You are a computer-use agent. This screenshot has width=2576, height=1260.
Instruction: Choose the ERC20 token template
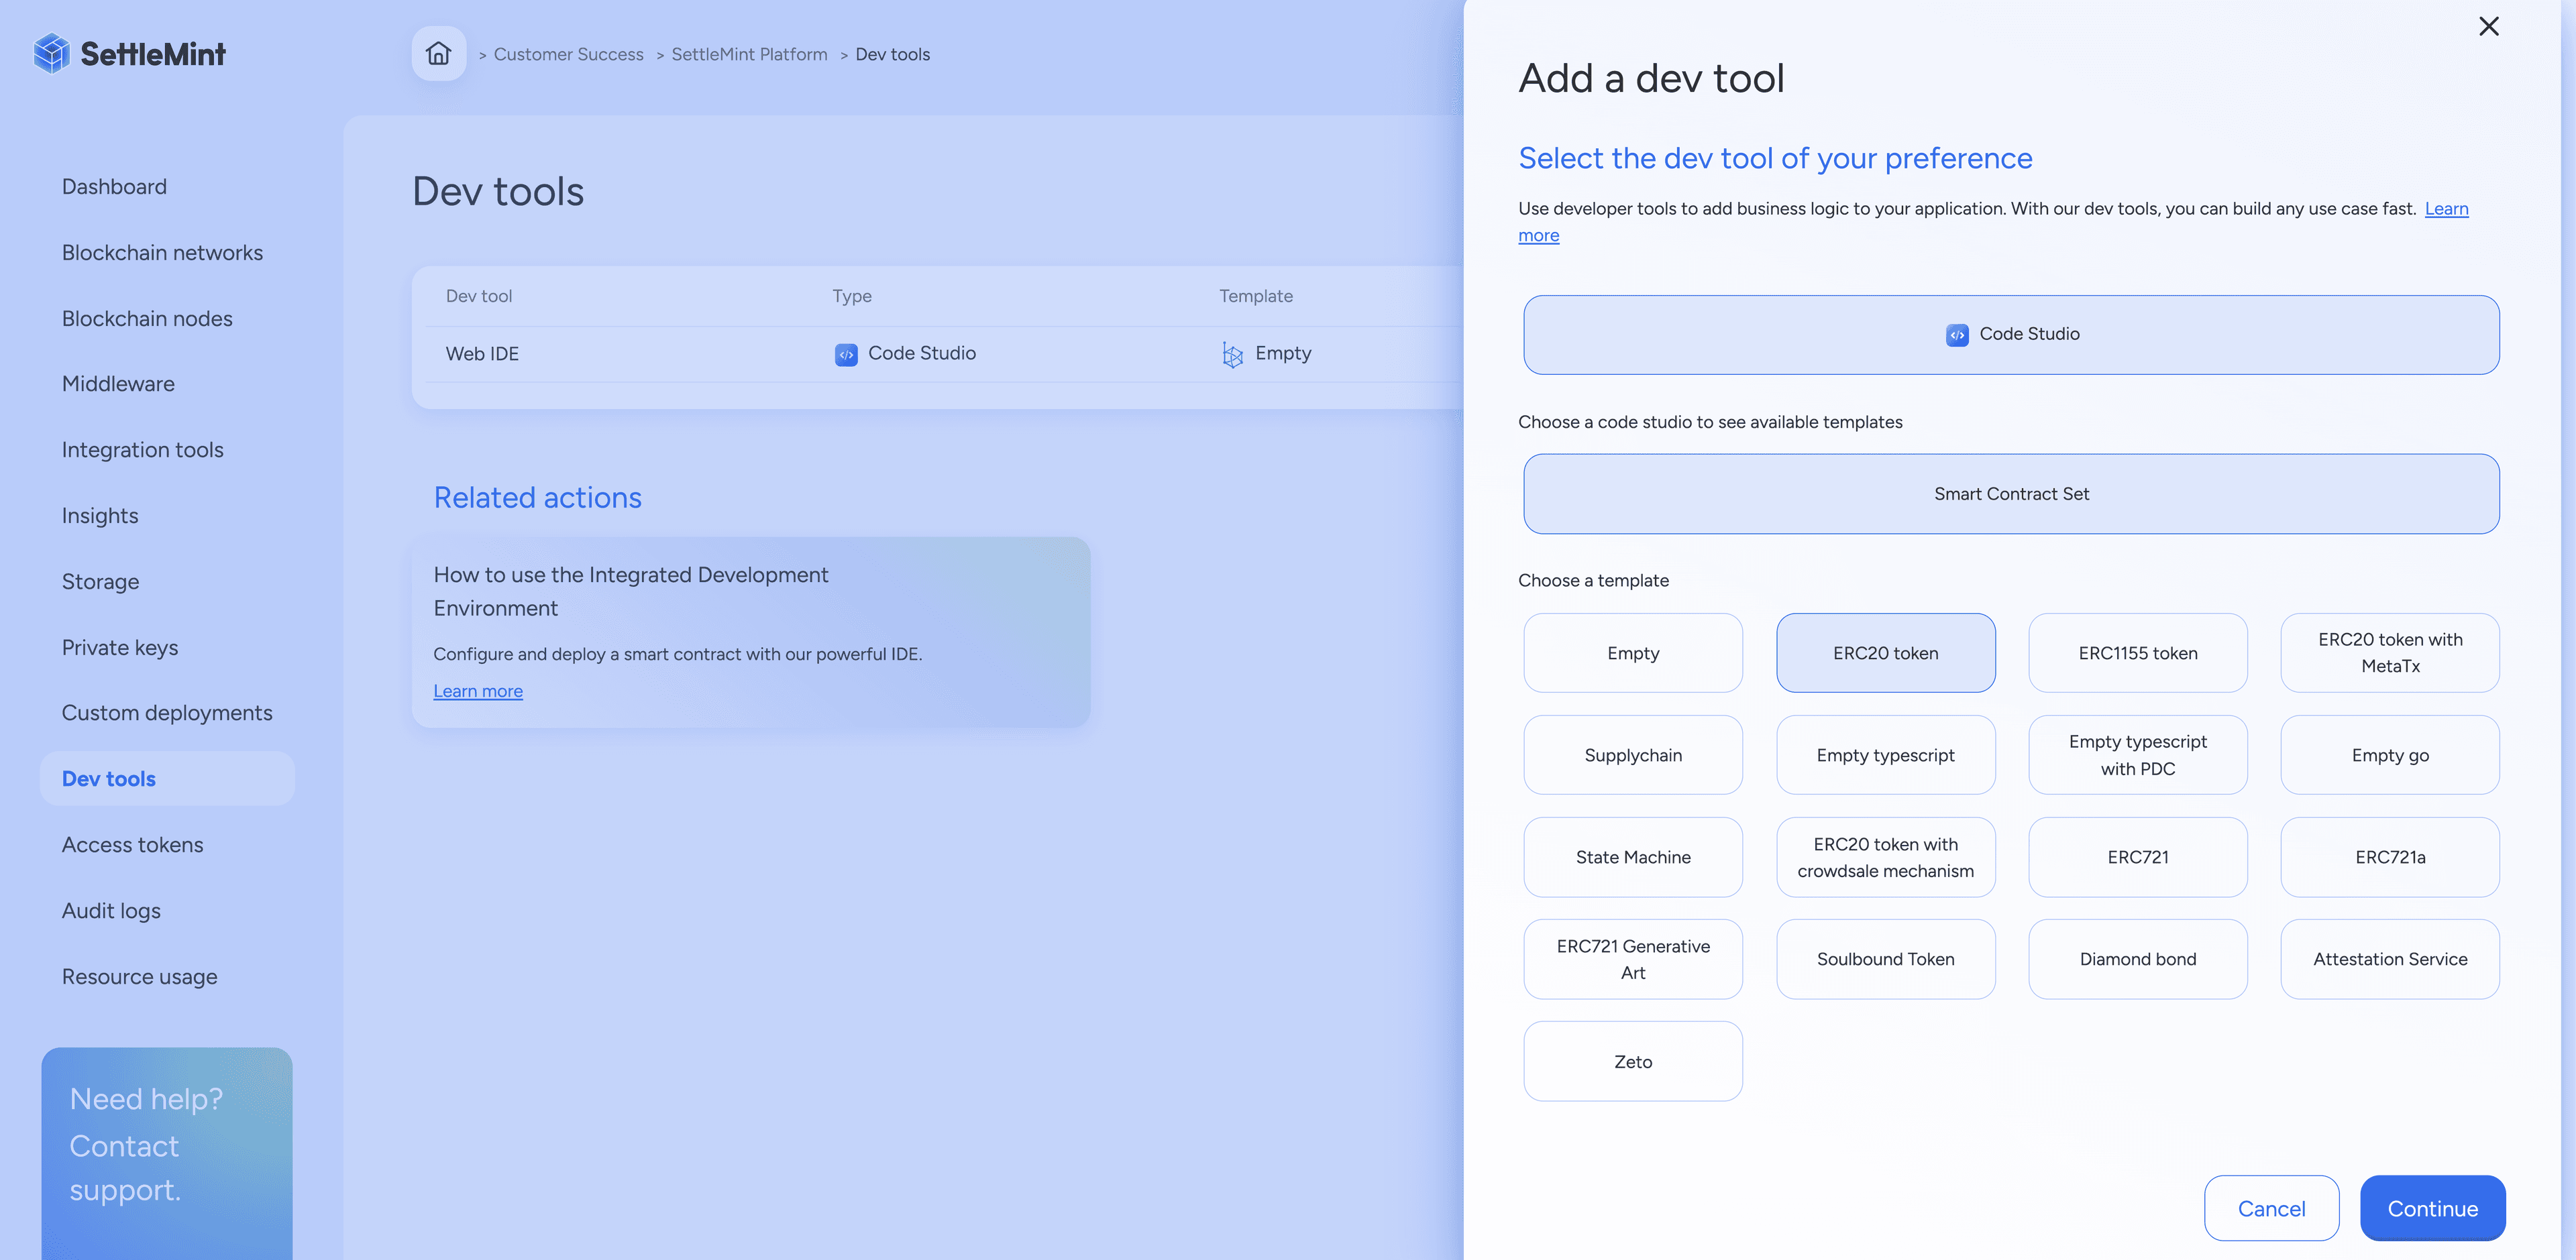pyautogui.click(x=1885, y=653)
